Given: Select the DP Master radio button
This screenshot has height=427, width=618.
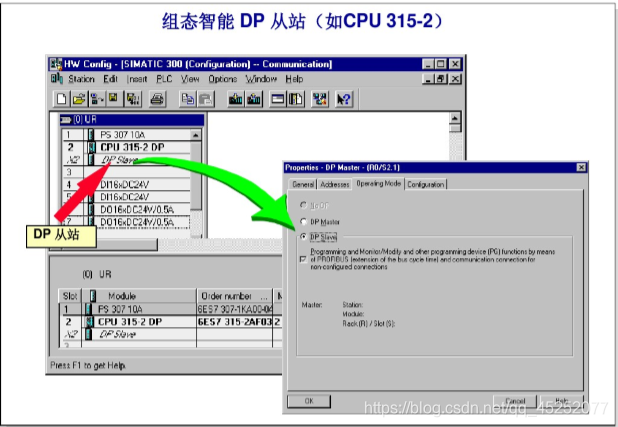Looking at the screenshot, I should click(x=303, y=221).
